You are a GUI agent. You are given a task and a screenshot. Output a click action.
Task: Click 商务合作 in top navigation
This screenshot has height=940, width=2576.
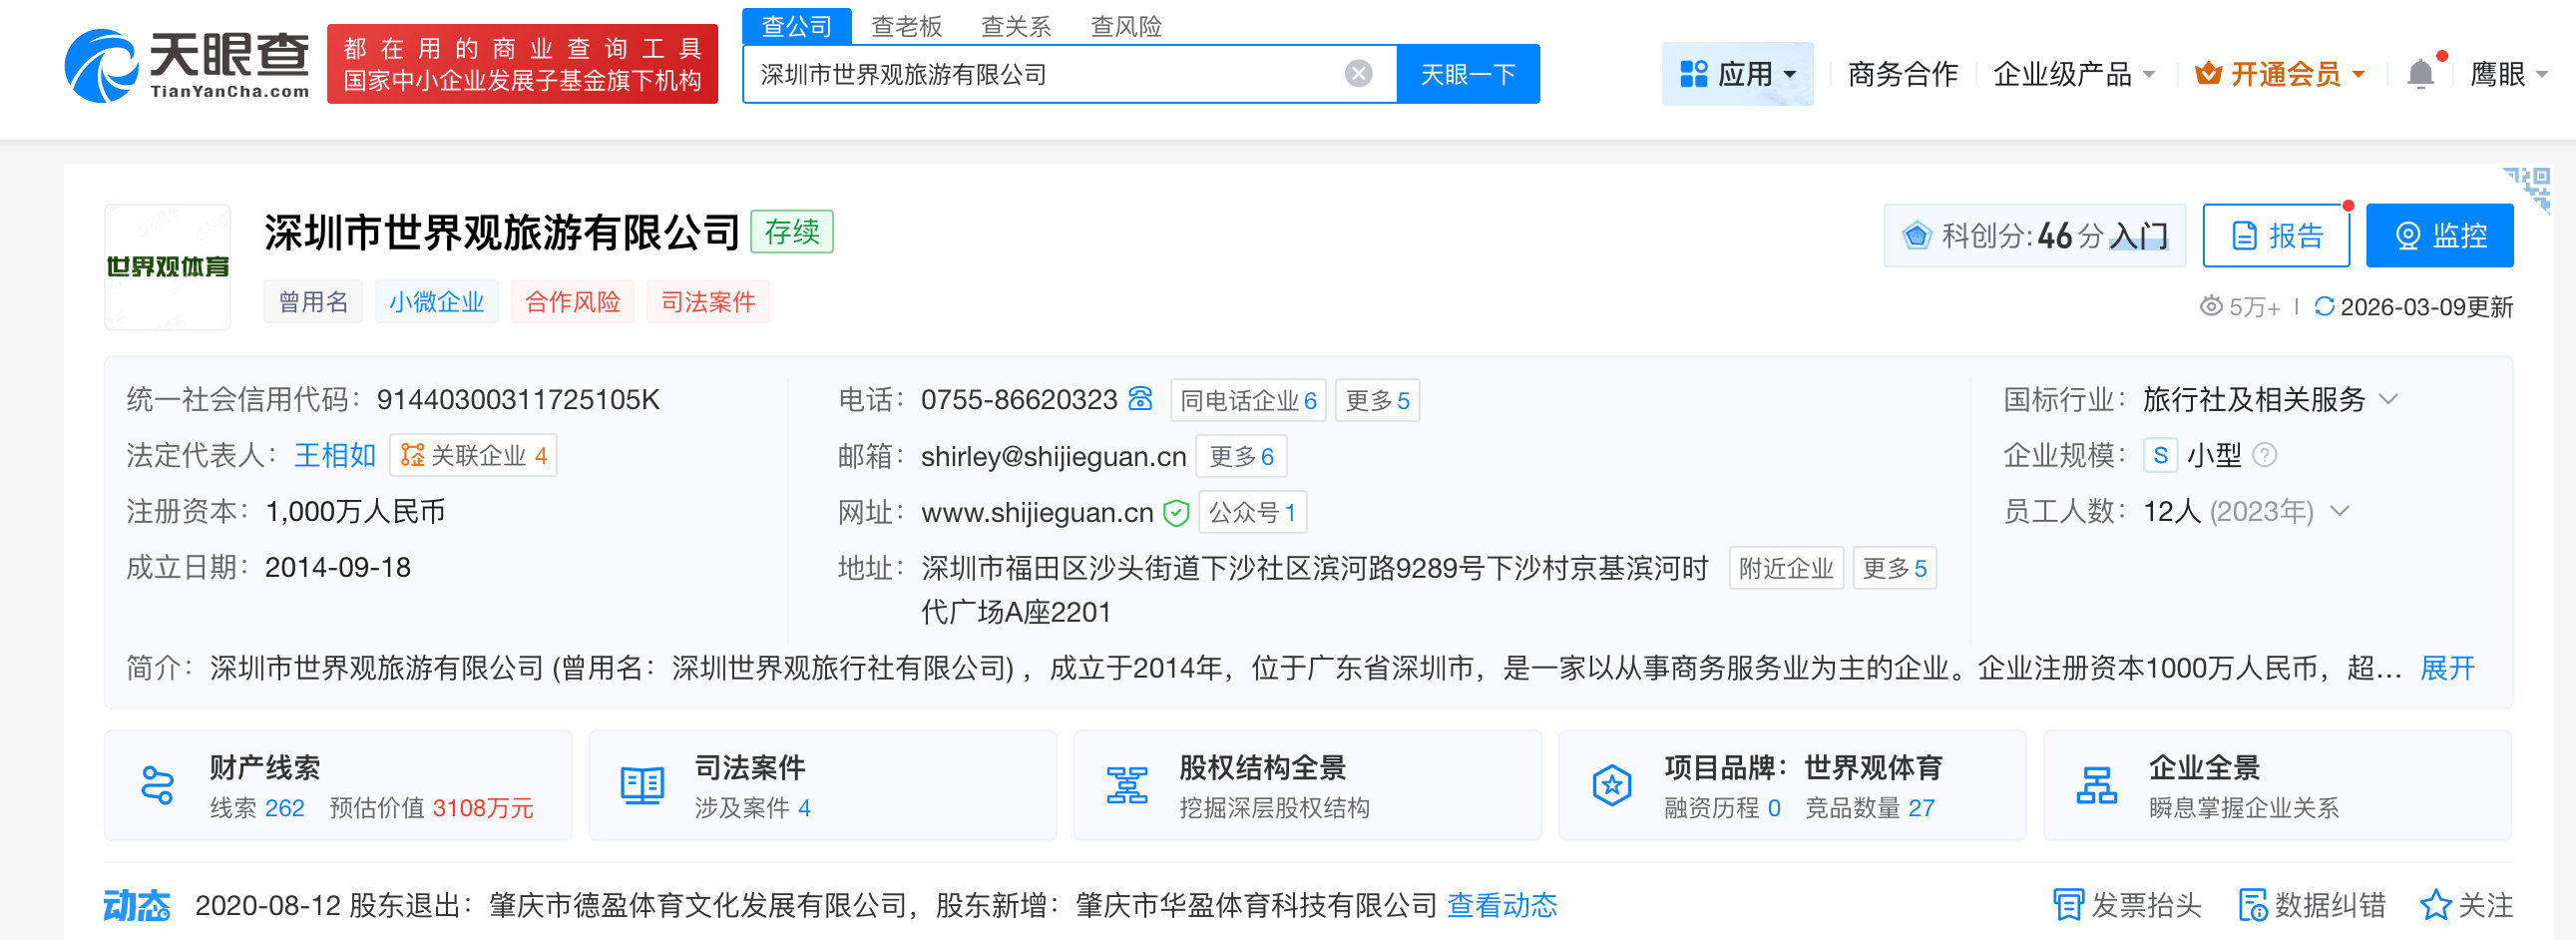tap(1902, 74)
